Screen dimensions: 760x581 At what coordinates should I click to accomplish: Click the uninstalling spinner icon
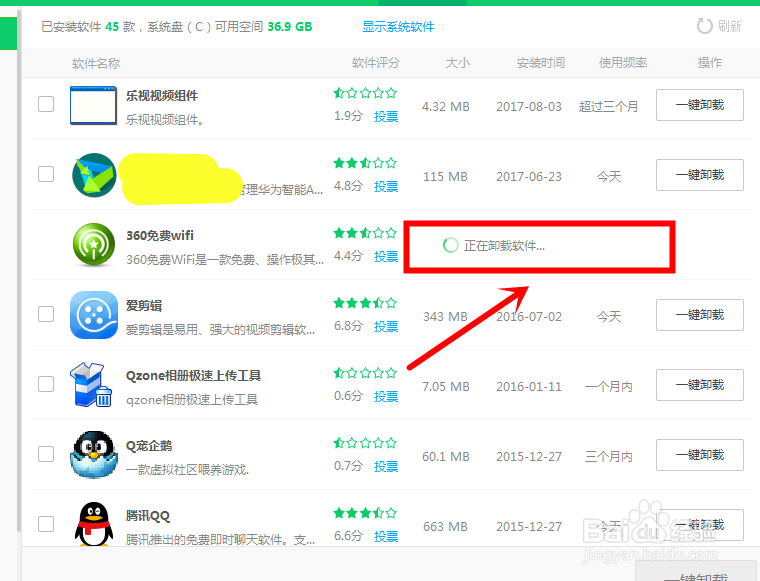click(x=450, y=245)
